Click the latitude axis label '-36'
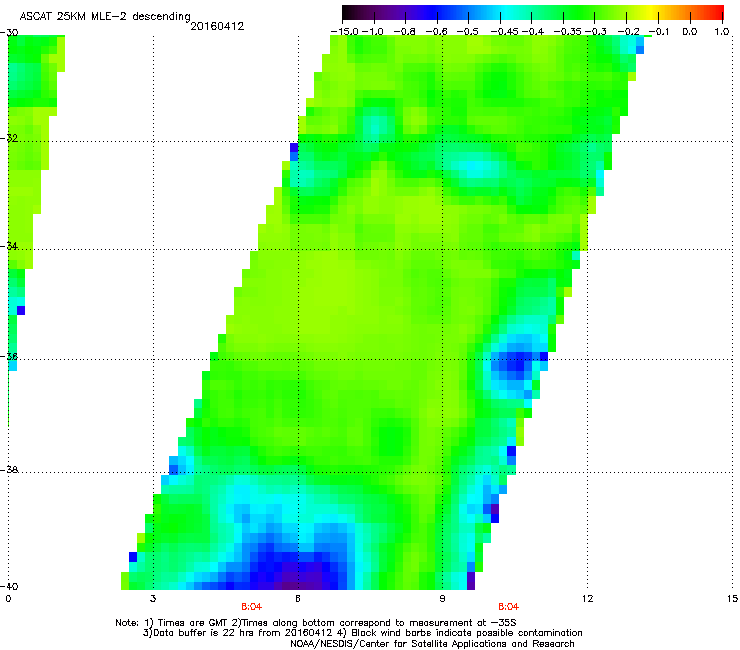 (x=9, y=356)
